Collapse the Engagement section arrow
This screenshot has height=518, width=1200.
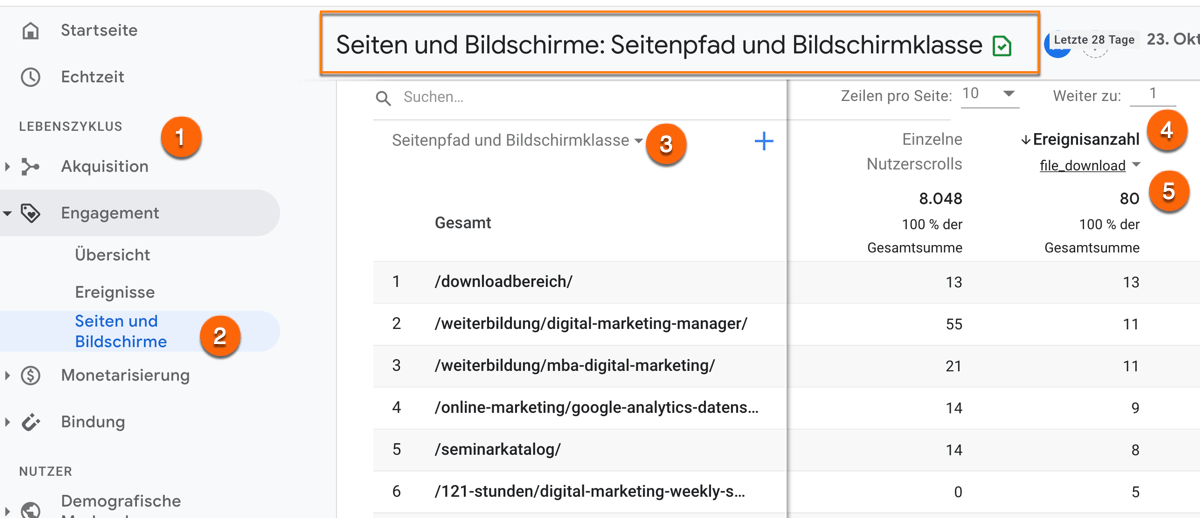point(8,213)
